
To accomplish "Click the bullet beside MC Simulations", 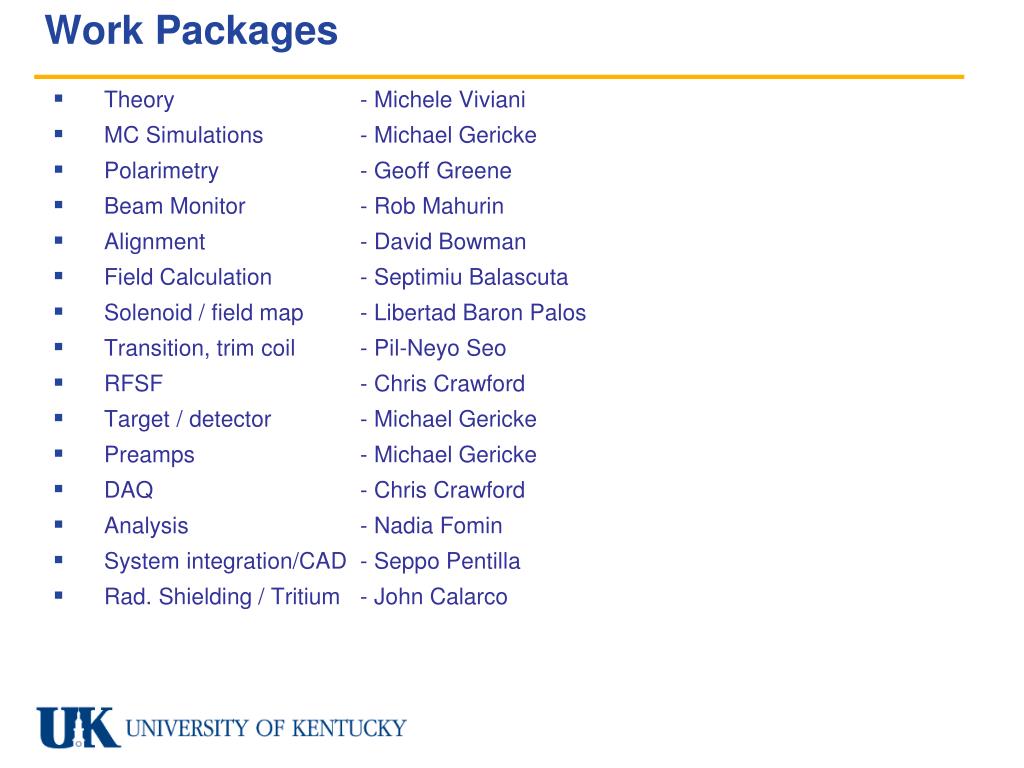I will (x=59, y=134).
